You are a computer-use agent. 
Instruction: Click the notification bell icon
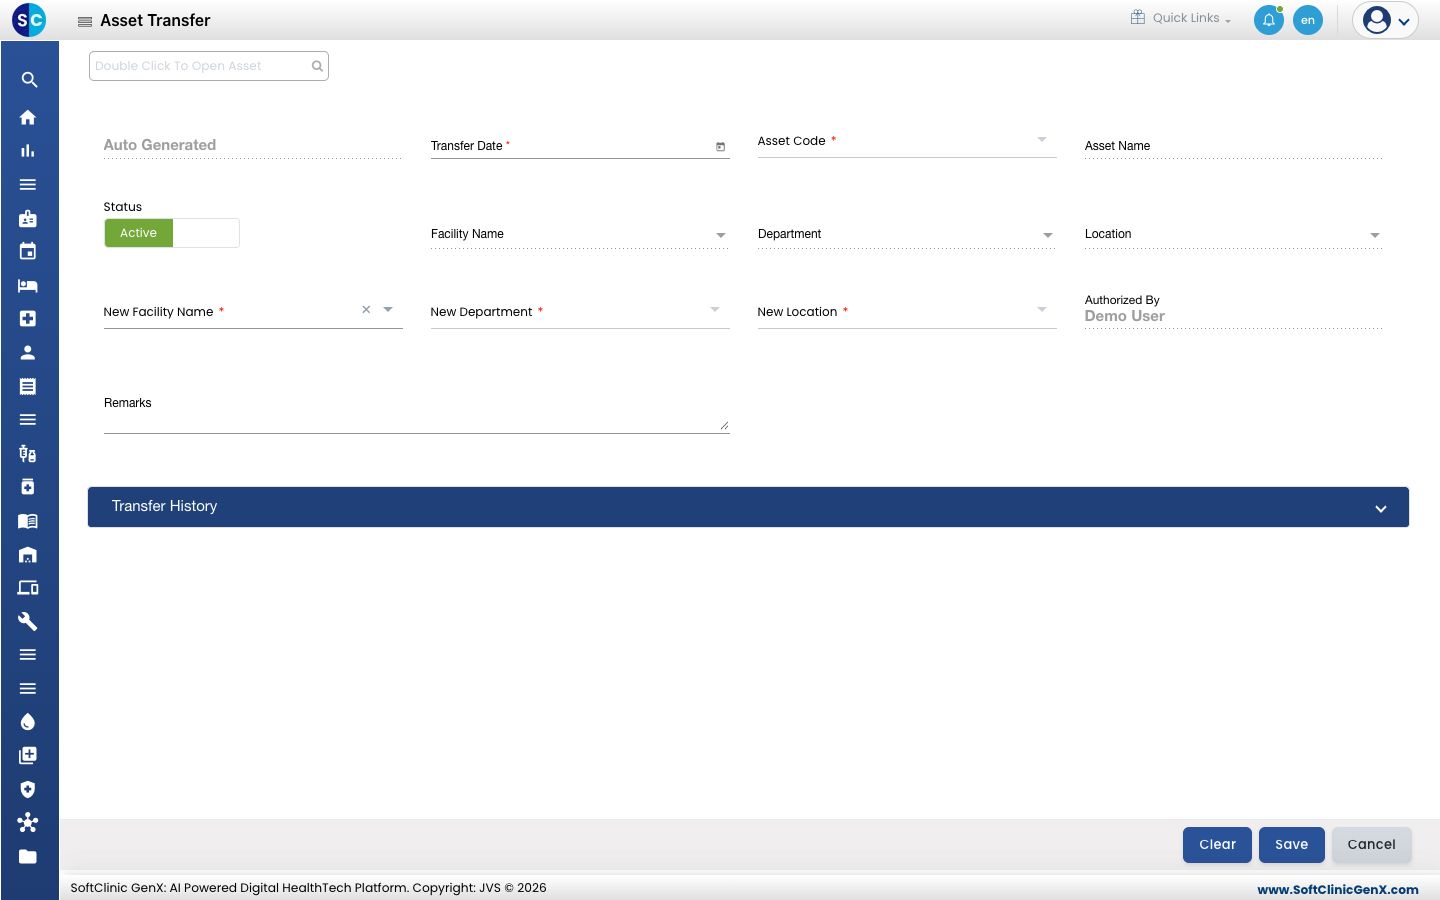[1269, 20]
